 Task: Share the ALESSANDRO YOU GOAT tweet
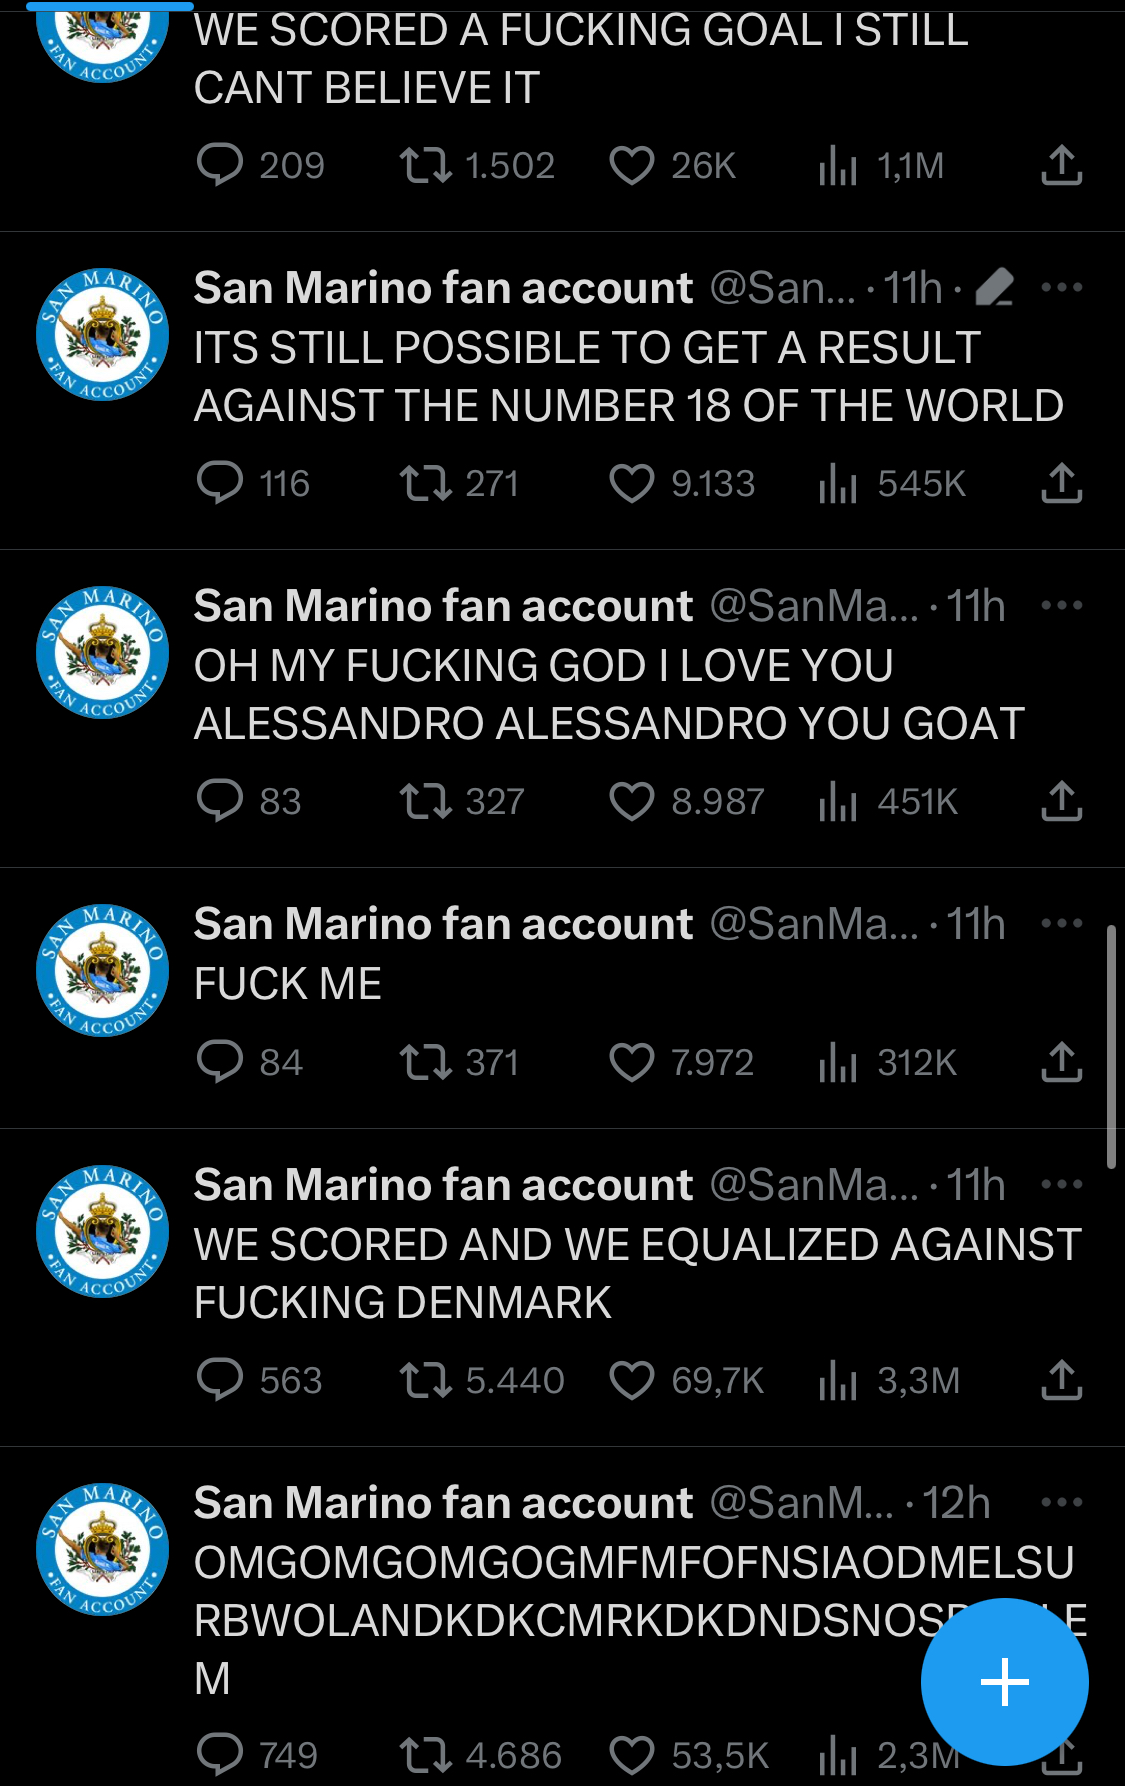[x=1062, y=801]
